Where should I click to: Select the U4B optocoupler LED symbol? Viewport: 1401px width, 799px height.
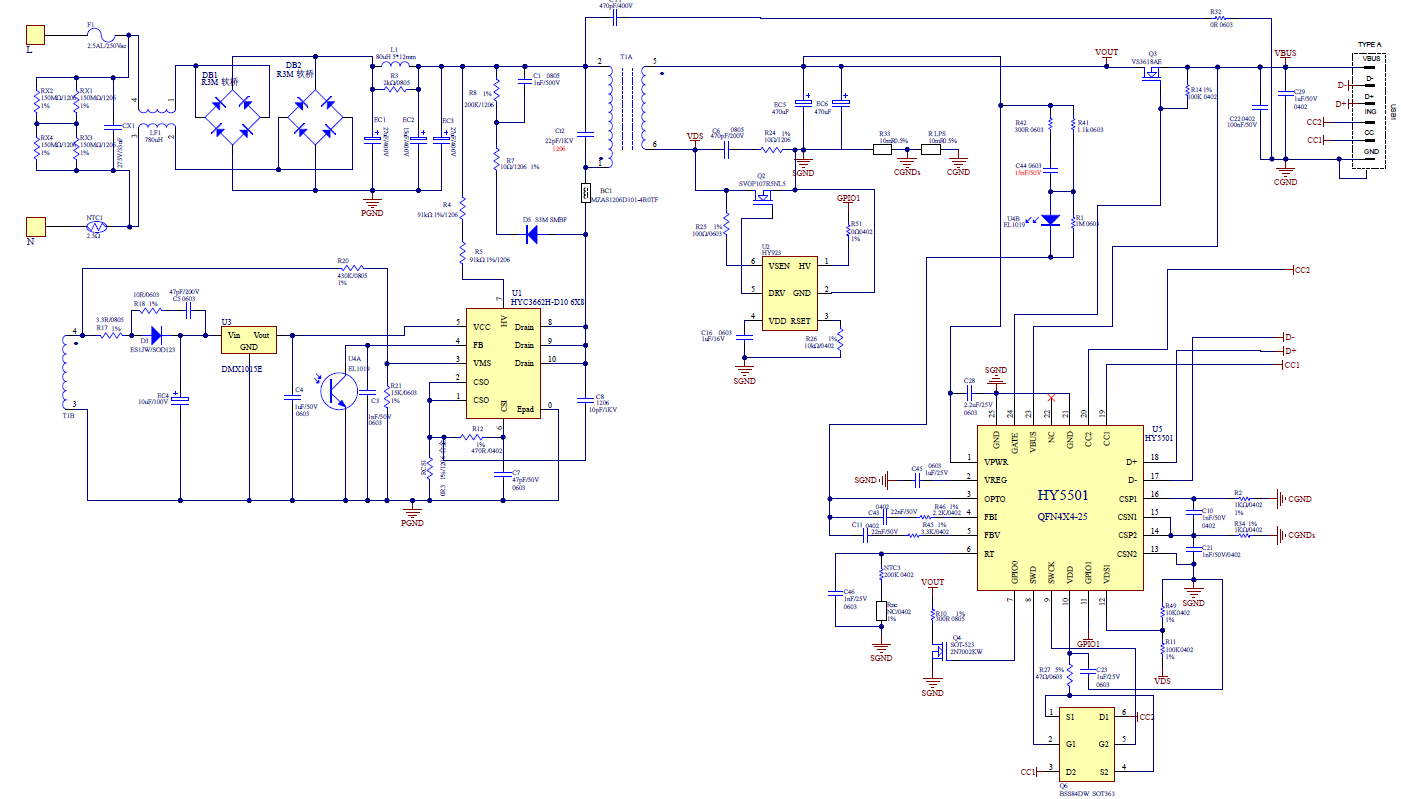[x=1049, y=220]
